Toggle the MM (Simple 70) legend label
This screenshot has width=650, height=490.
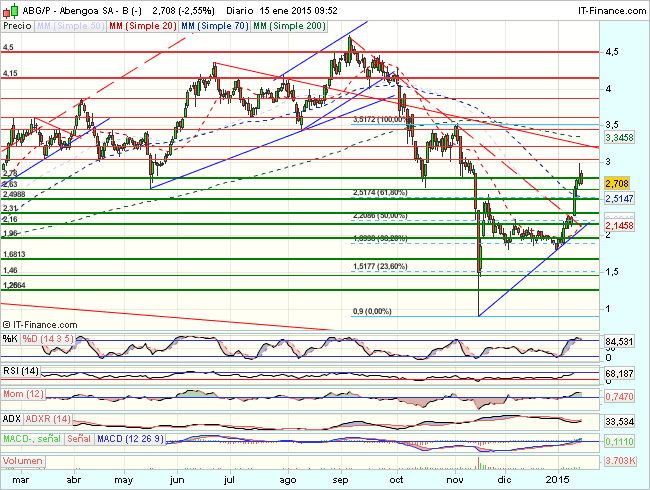pos(215,26)
